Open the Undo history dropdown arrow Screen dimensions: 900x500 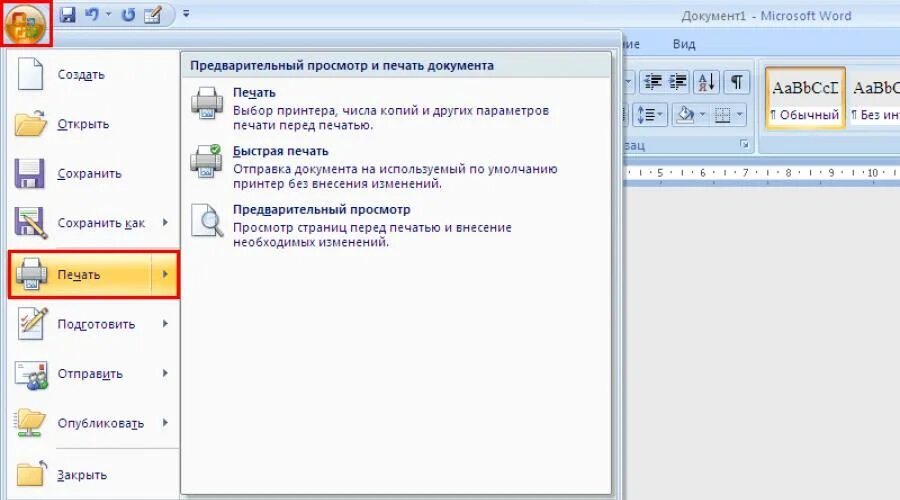coord(108,14)
